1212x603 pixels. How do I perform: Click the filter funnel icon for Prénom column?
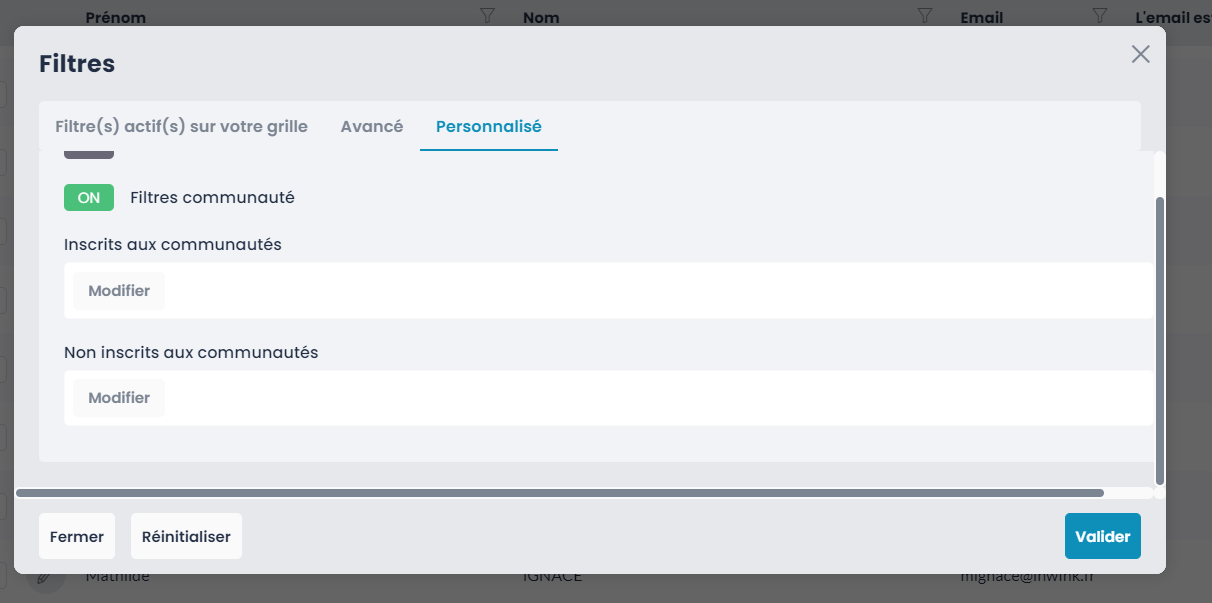click(488, 15)
